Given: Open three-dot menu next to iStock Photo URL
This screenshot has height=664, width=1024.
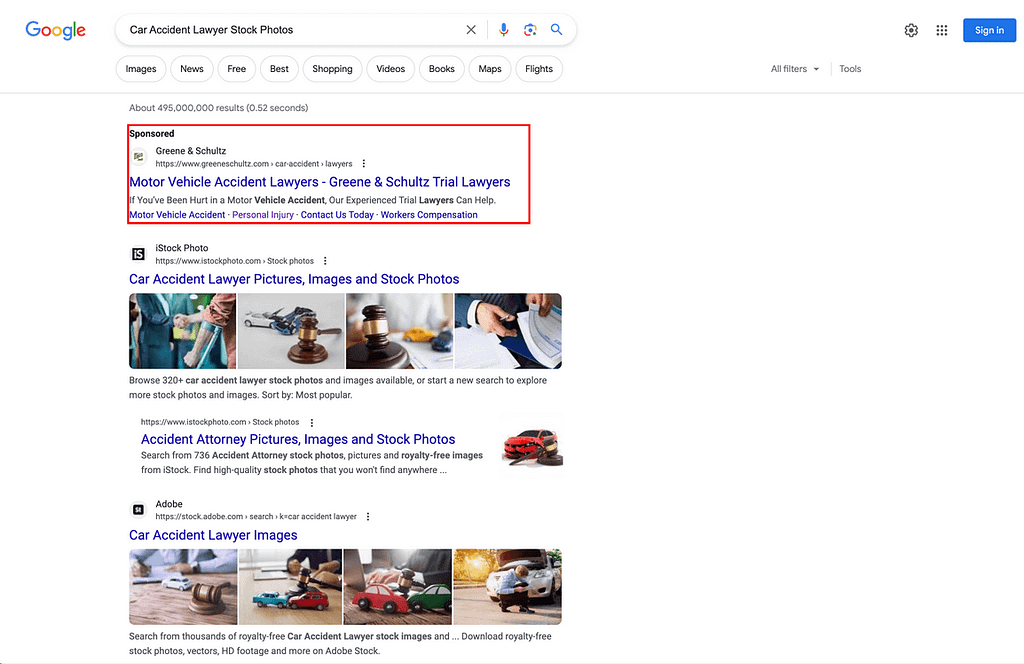Looking at the screenshot, I should (325, 261).
